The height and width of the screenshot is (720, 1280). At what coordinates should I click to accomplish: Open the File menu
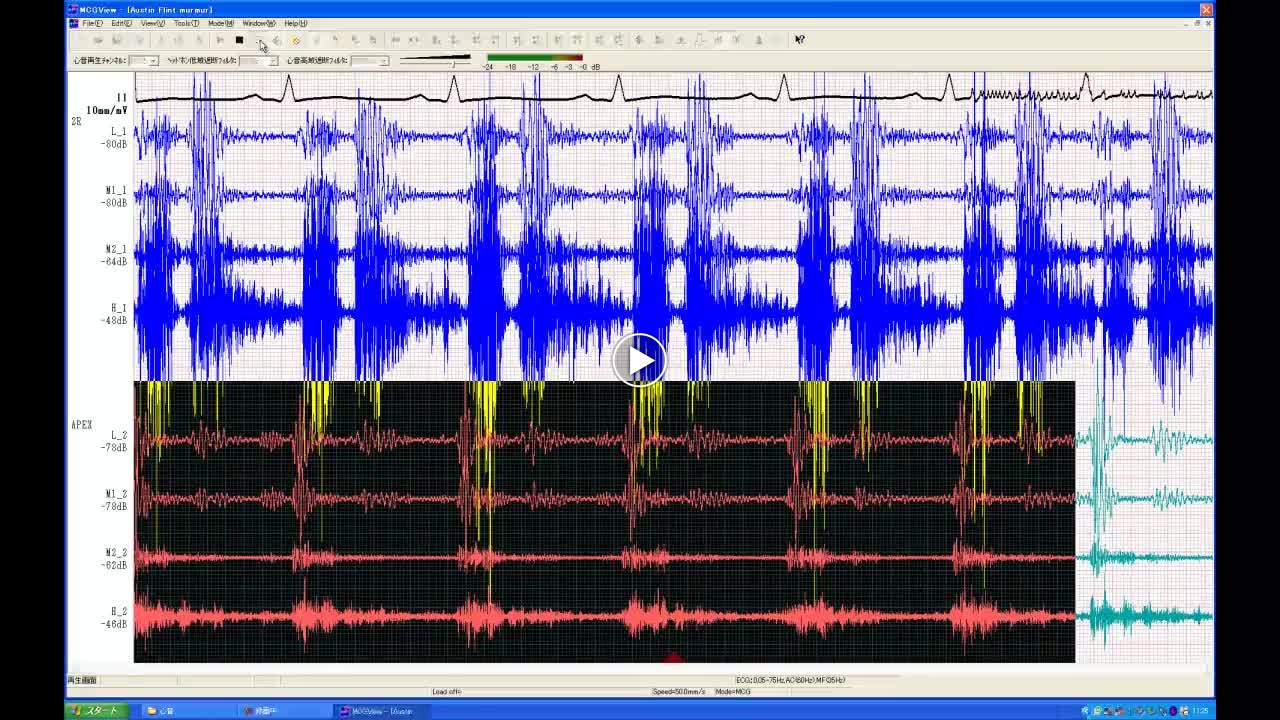pyautogui.click(x=91, y=23)
